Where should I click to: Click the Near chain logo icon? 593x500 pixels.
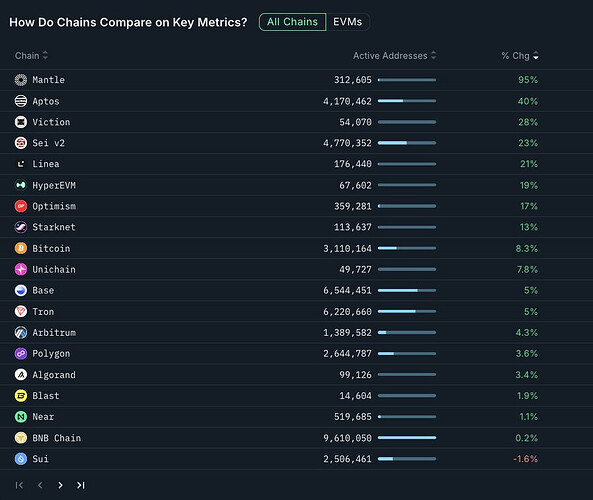(21, 416)
